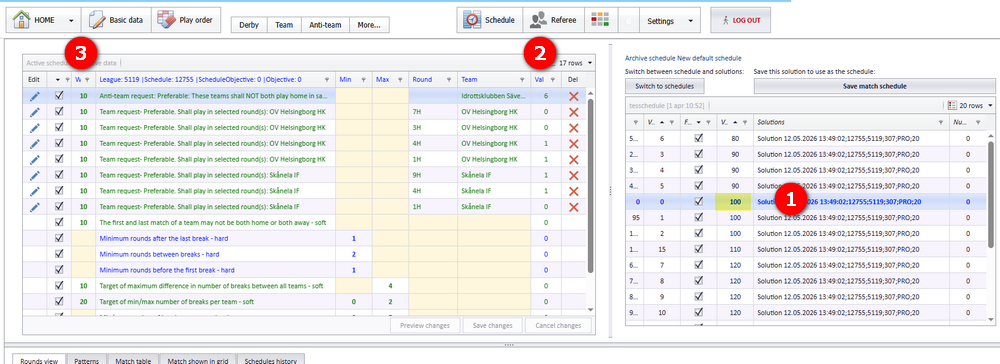Edit the Anti-team request row with pencil
This screenshot has height=364, width=1000.
coord(34,96)
